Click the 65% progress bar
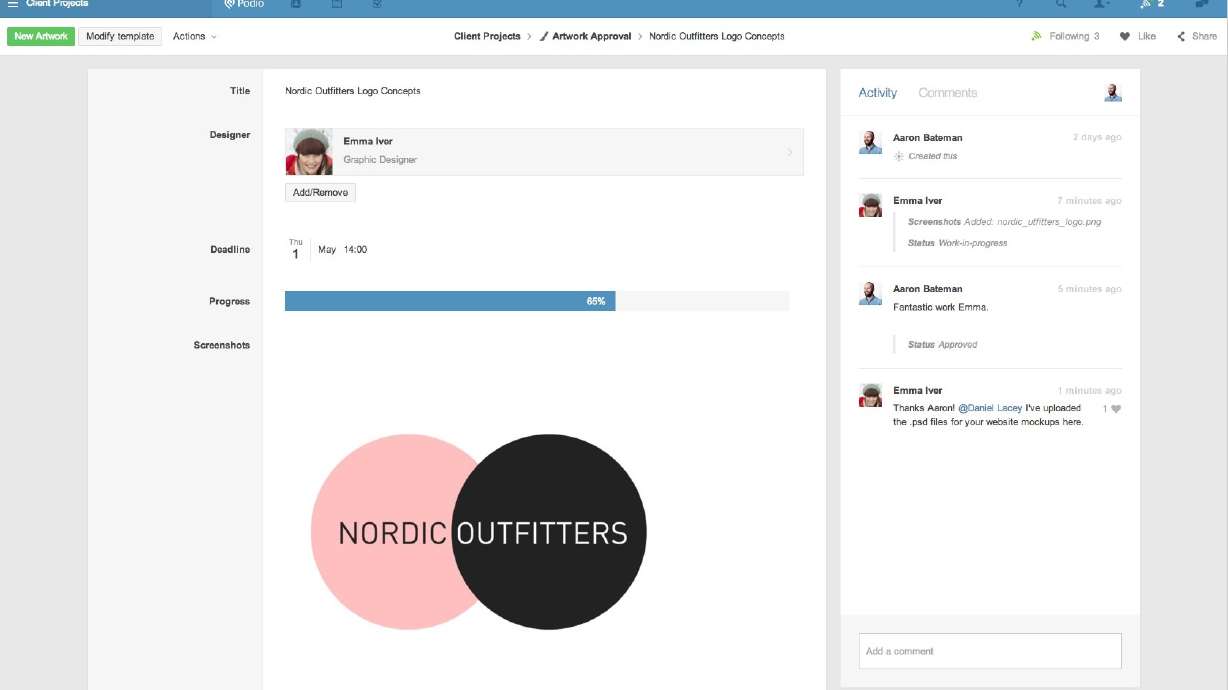1228x690 pixels. 450,300
